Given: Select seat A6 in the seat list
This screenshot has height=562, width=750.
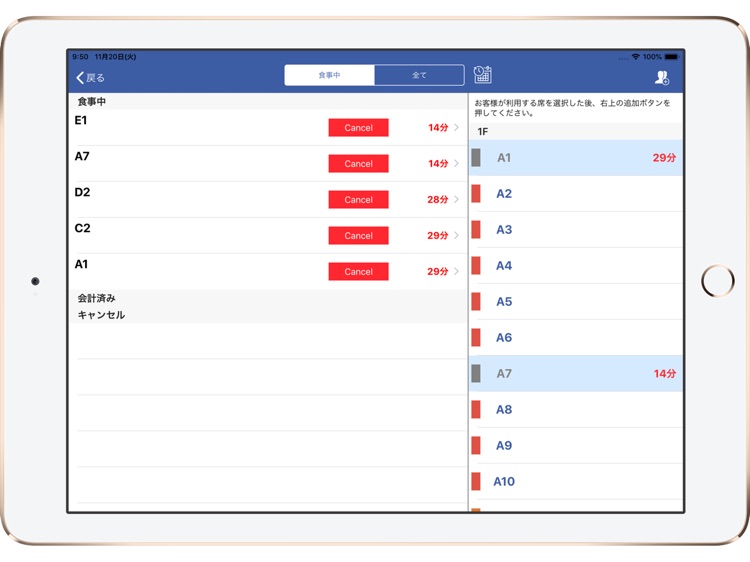Looking at the screenshot, I should (x=576, y=337).
